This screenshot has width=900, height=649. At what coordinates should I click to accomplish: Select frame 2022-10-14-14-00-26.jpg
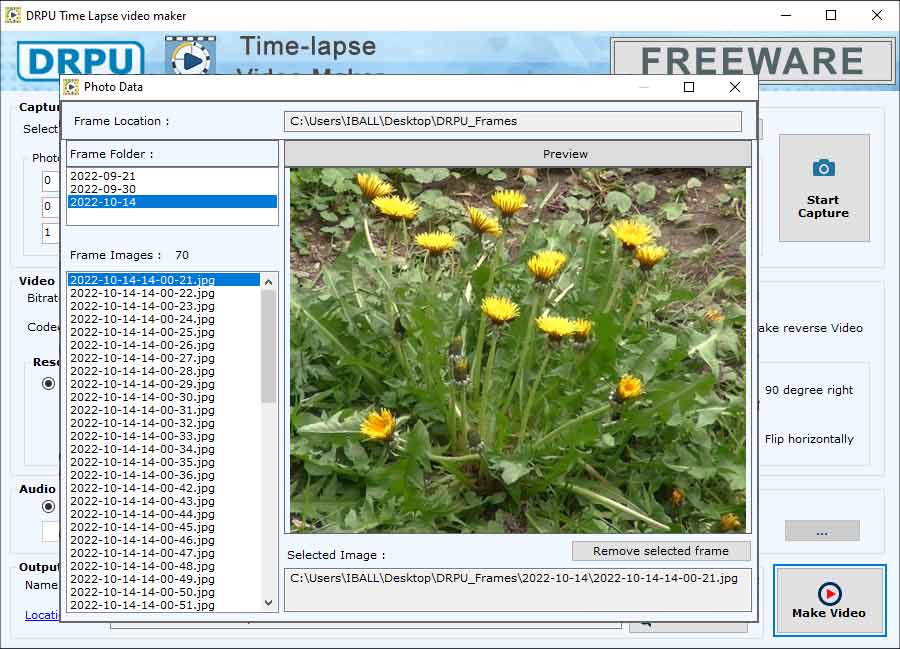[164, 345]
